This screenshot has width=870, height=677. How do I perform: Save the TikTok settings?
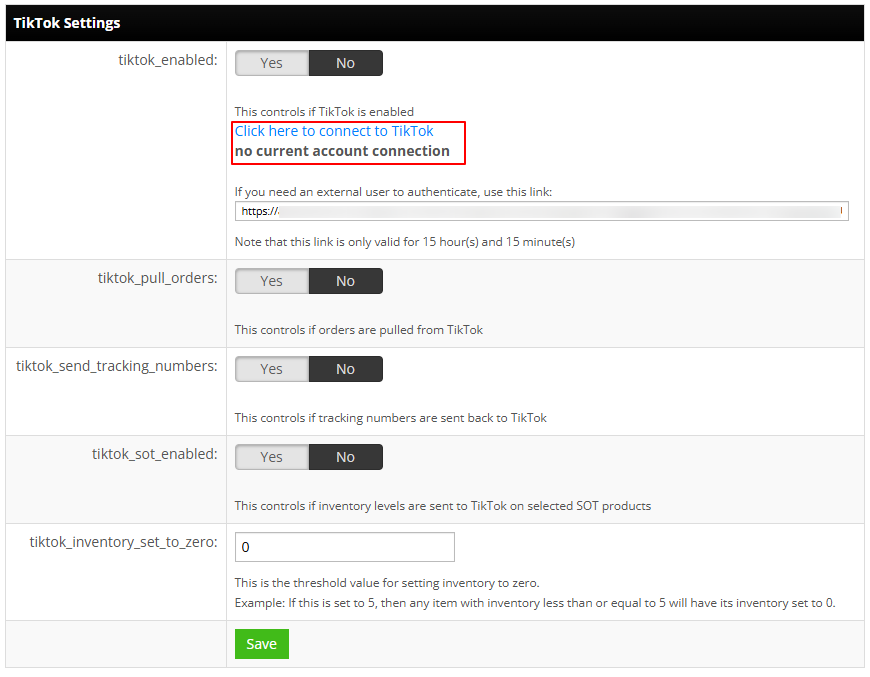(x=262, y=644)
